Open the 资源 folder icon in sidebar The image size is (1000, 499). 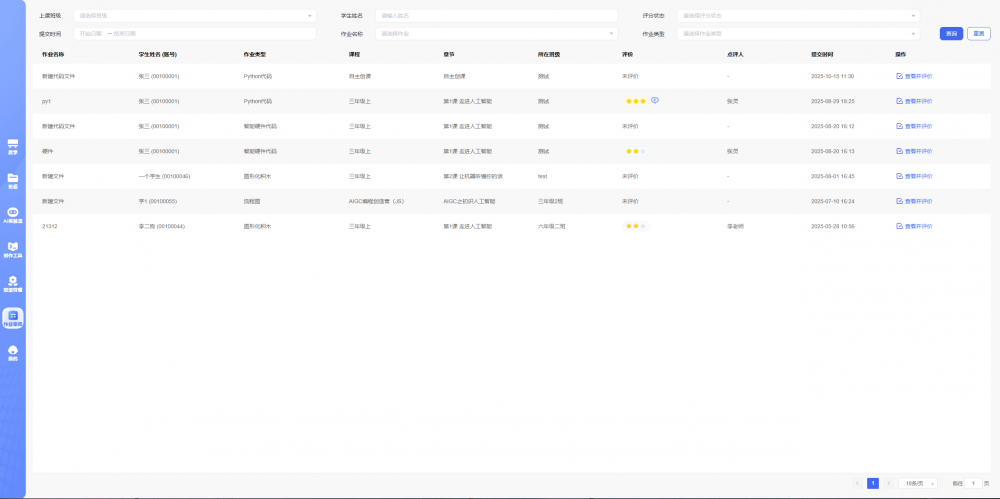pos(13,180)
